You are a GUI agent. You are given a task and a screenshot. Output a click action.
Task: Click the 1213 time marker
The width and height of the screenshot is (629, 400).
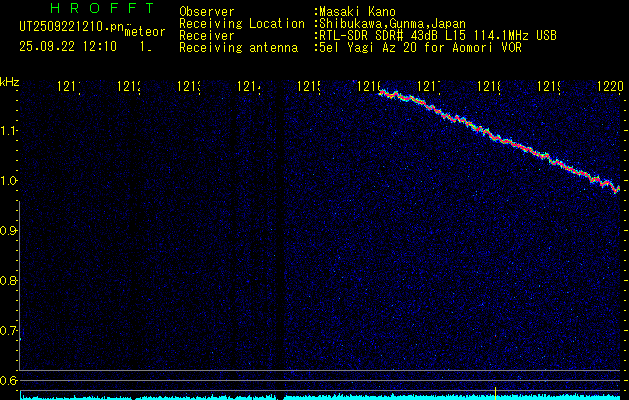[189, 87]
